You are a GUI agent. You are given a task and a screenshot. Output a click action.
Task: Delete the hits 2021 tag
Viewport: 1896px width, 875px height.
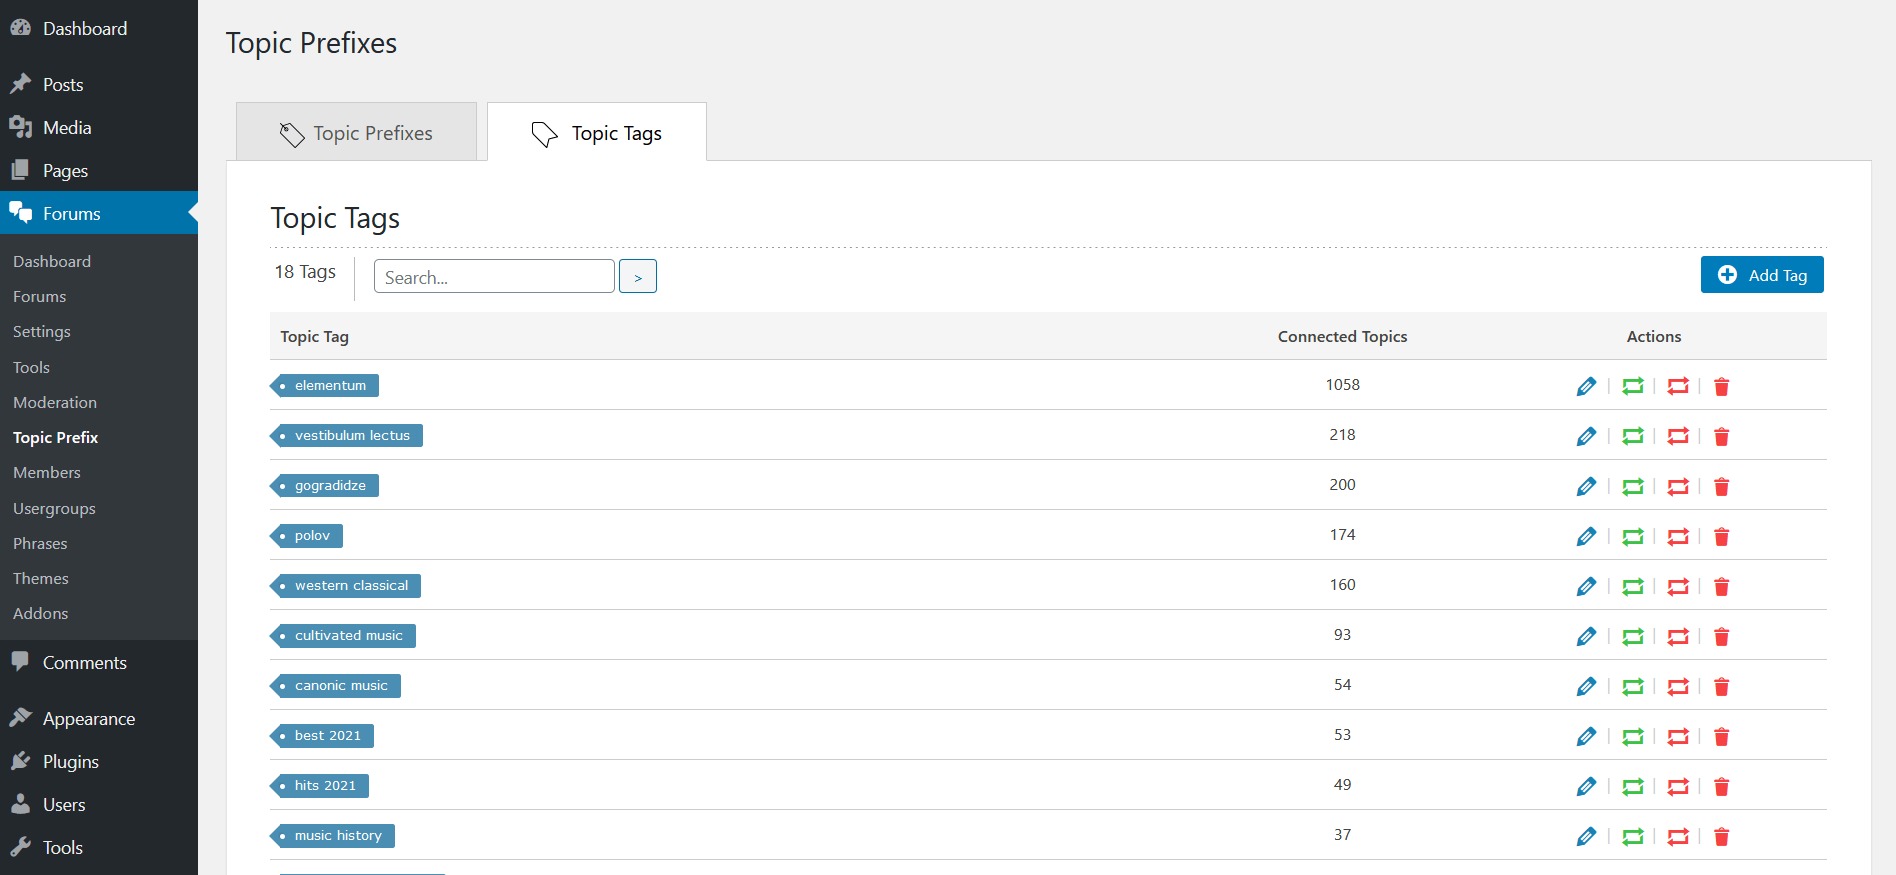coord(1721,786)
